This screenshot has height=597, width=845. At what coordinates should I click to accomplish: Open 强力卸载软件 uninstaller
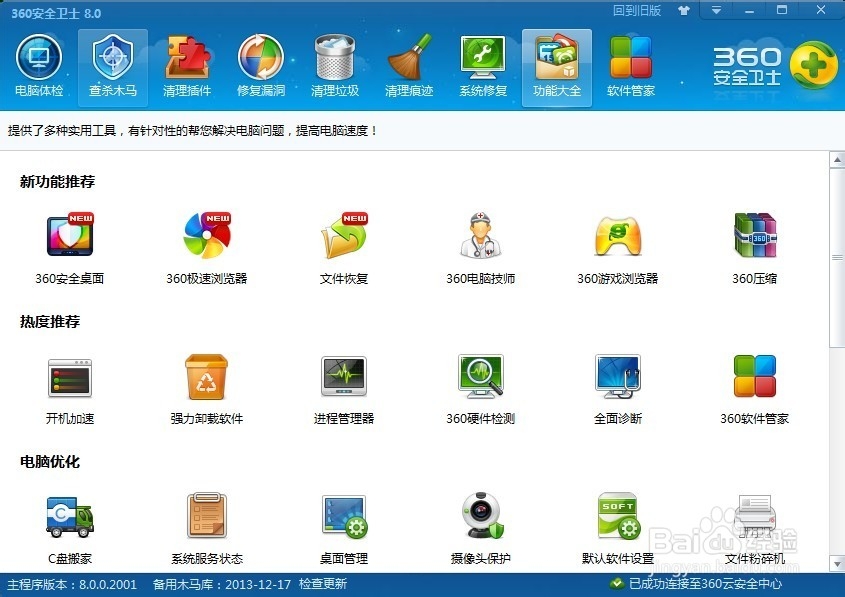point(206,383)
